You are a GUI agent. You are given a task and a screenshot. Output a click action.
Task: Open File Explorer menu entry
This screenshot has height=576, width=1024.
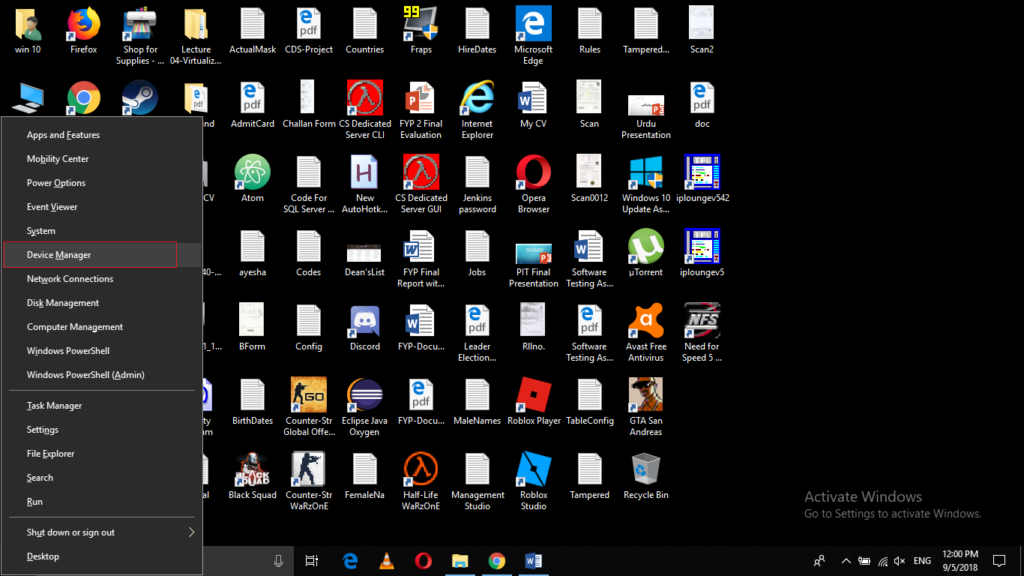coord(102,454)
